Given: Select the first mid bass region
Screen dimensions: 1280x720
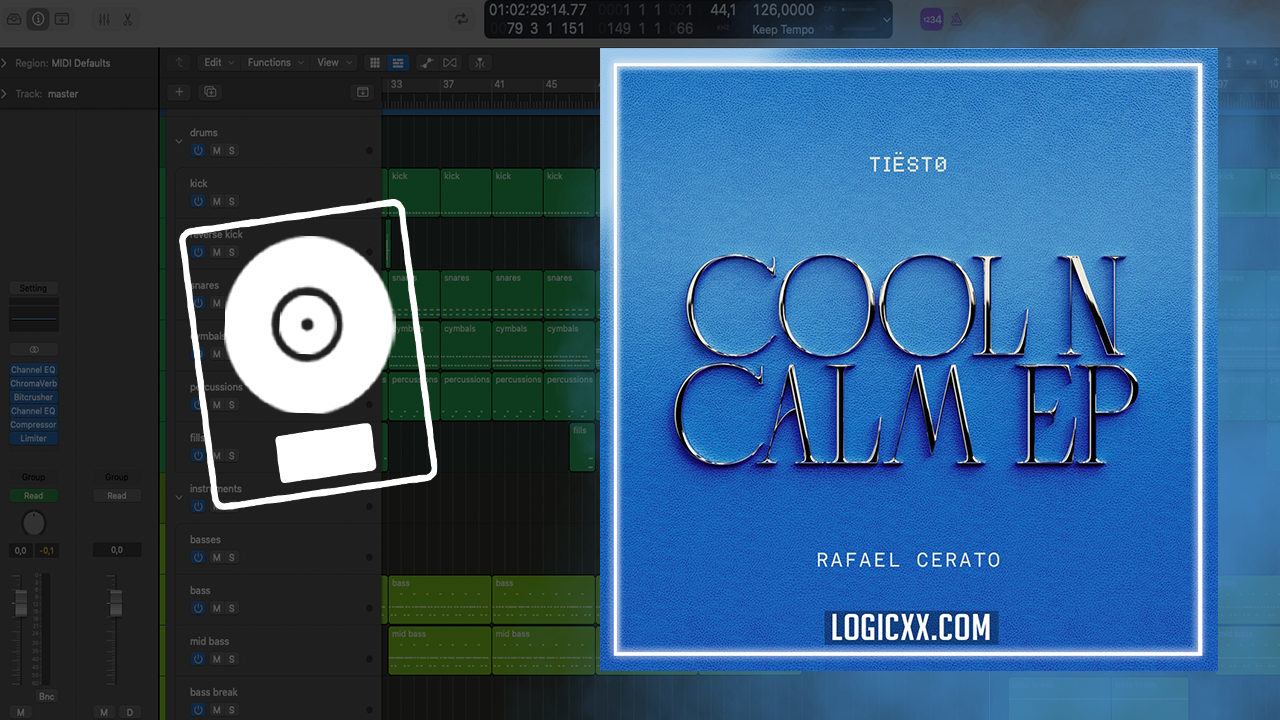Looking at the screenshot, I should tap(440, 650).
